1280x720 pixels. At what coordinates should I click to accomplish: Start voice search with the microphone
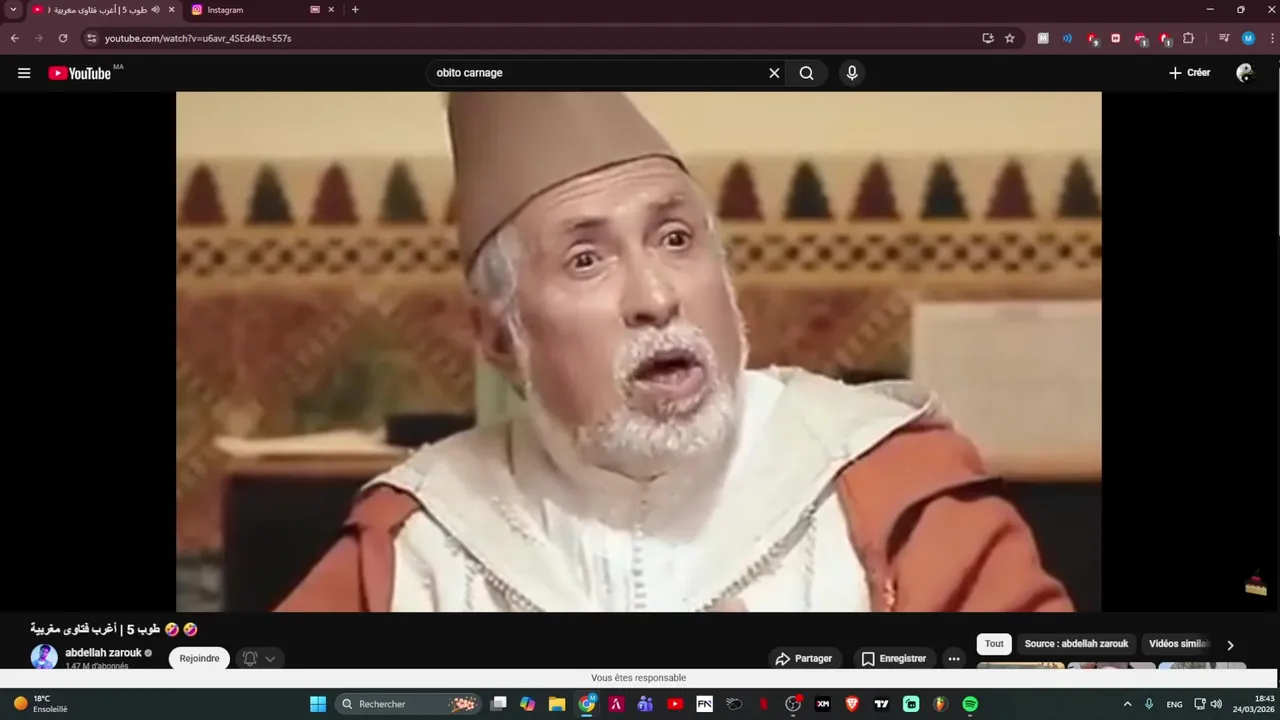[852, 73]
